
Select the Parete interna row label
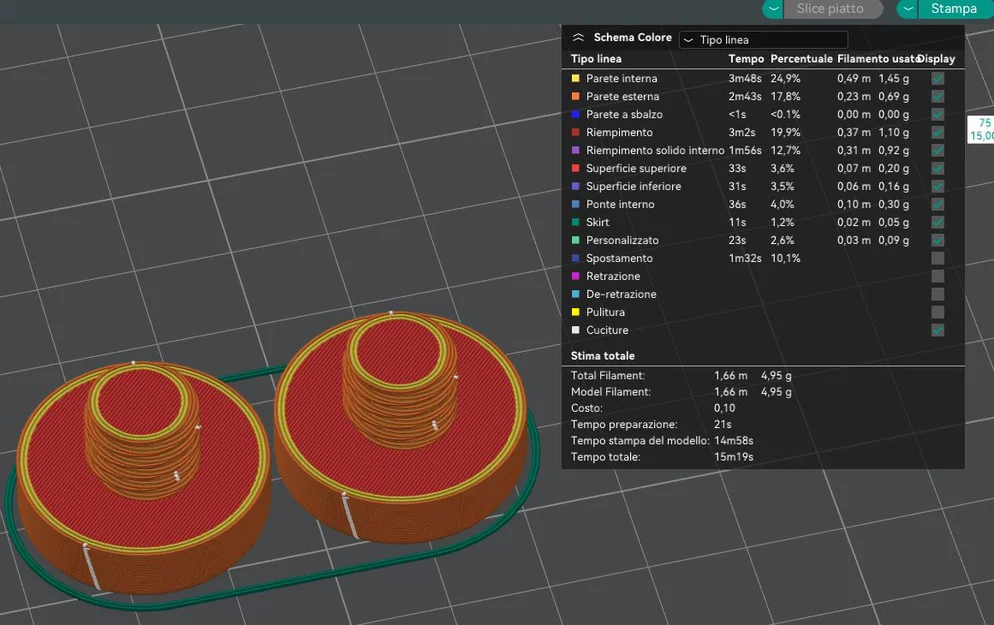[621, 79]
